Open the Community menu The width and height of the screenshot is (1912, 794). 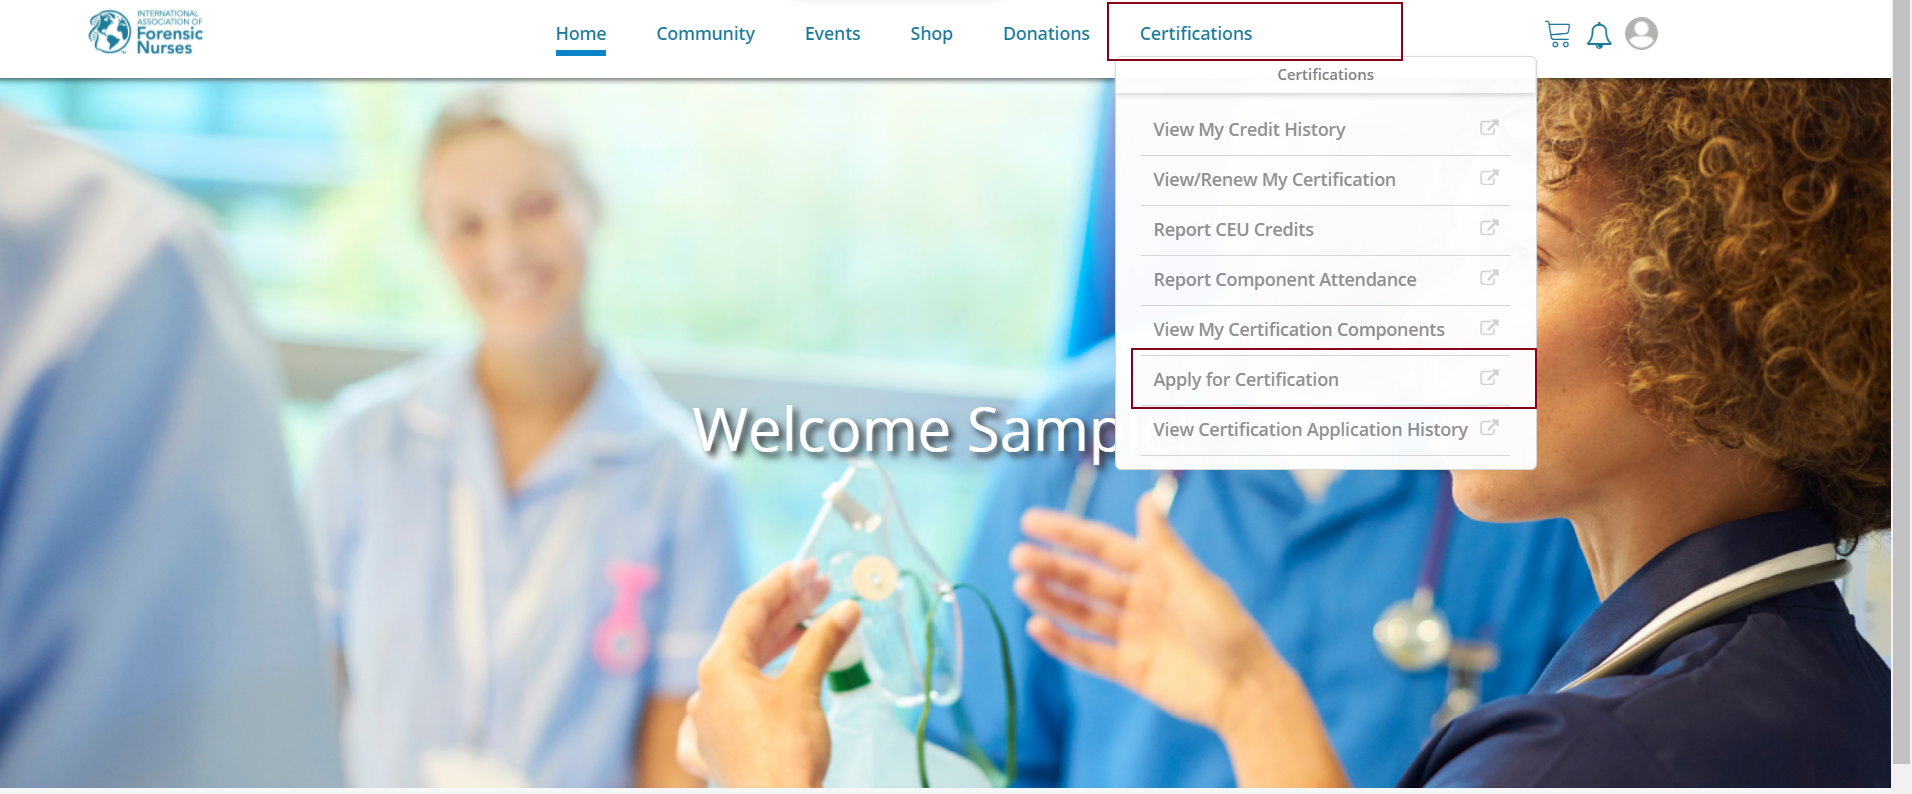point(705,34)
